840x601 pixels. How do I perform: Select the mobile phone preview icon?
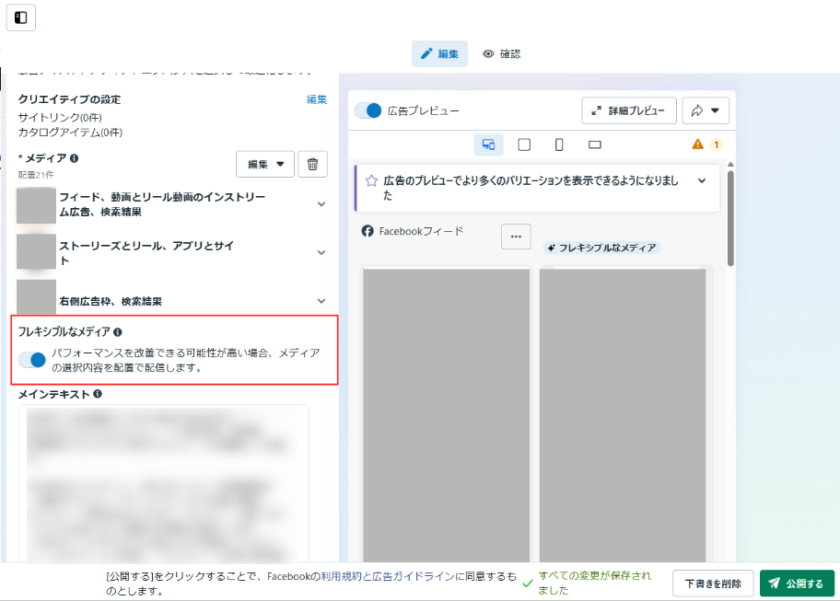(559, 145)
